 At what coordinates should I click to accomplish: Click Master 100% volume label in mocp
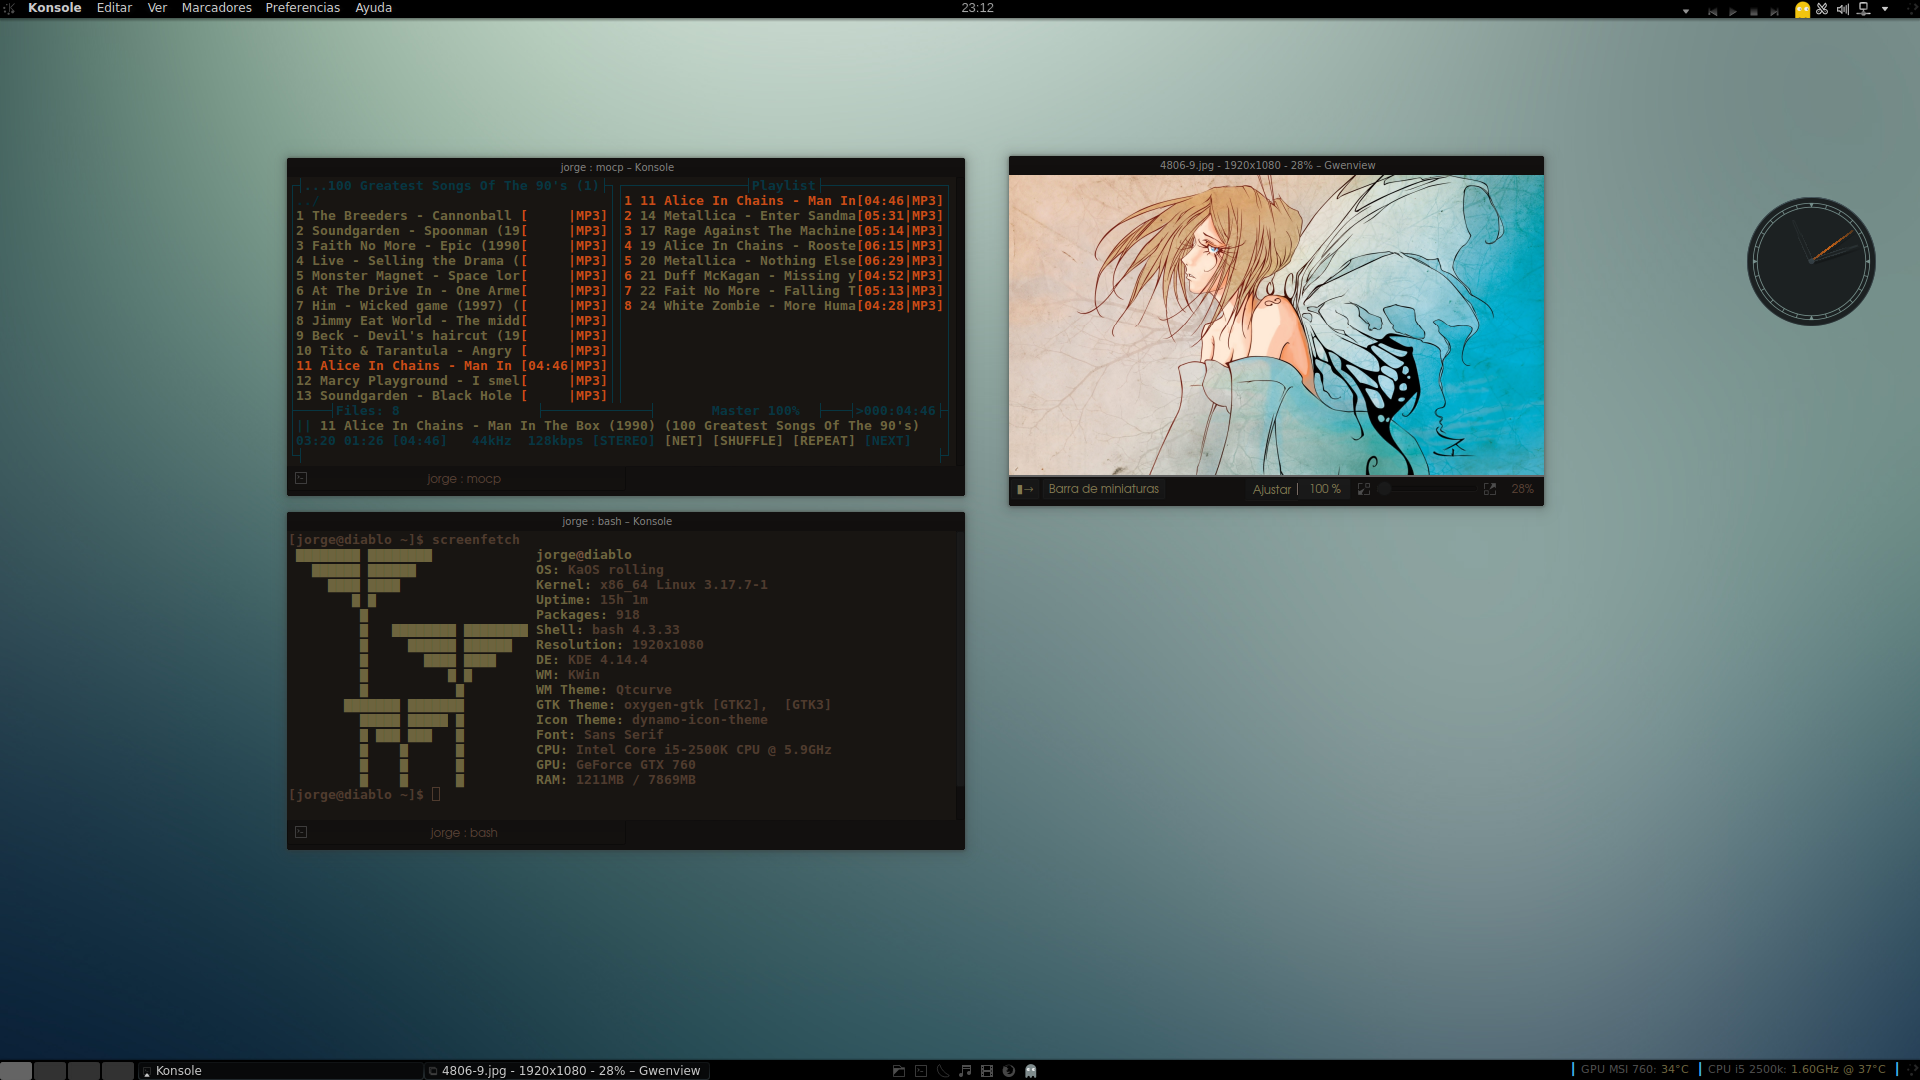756,411
